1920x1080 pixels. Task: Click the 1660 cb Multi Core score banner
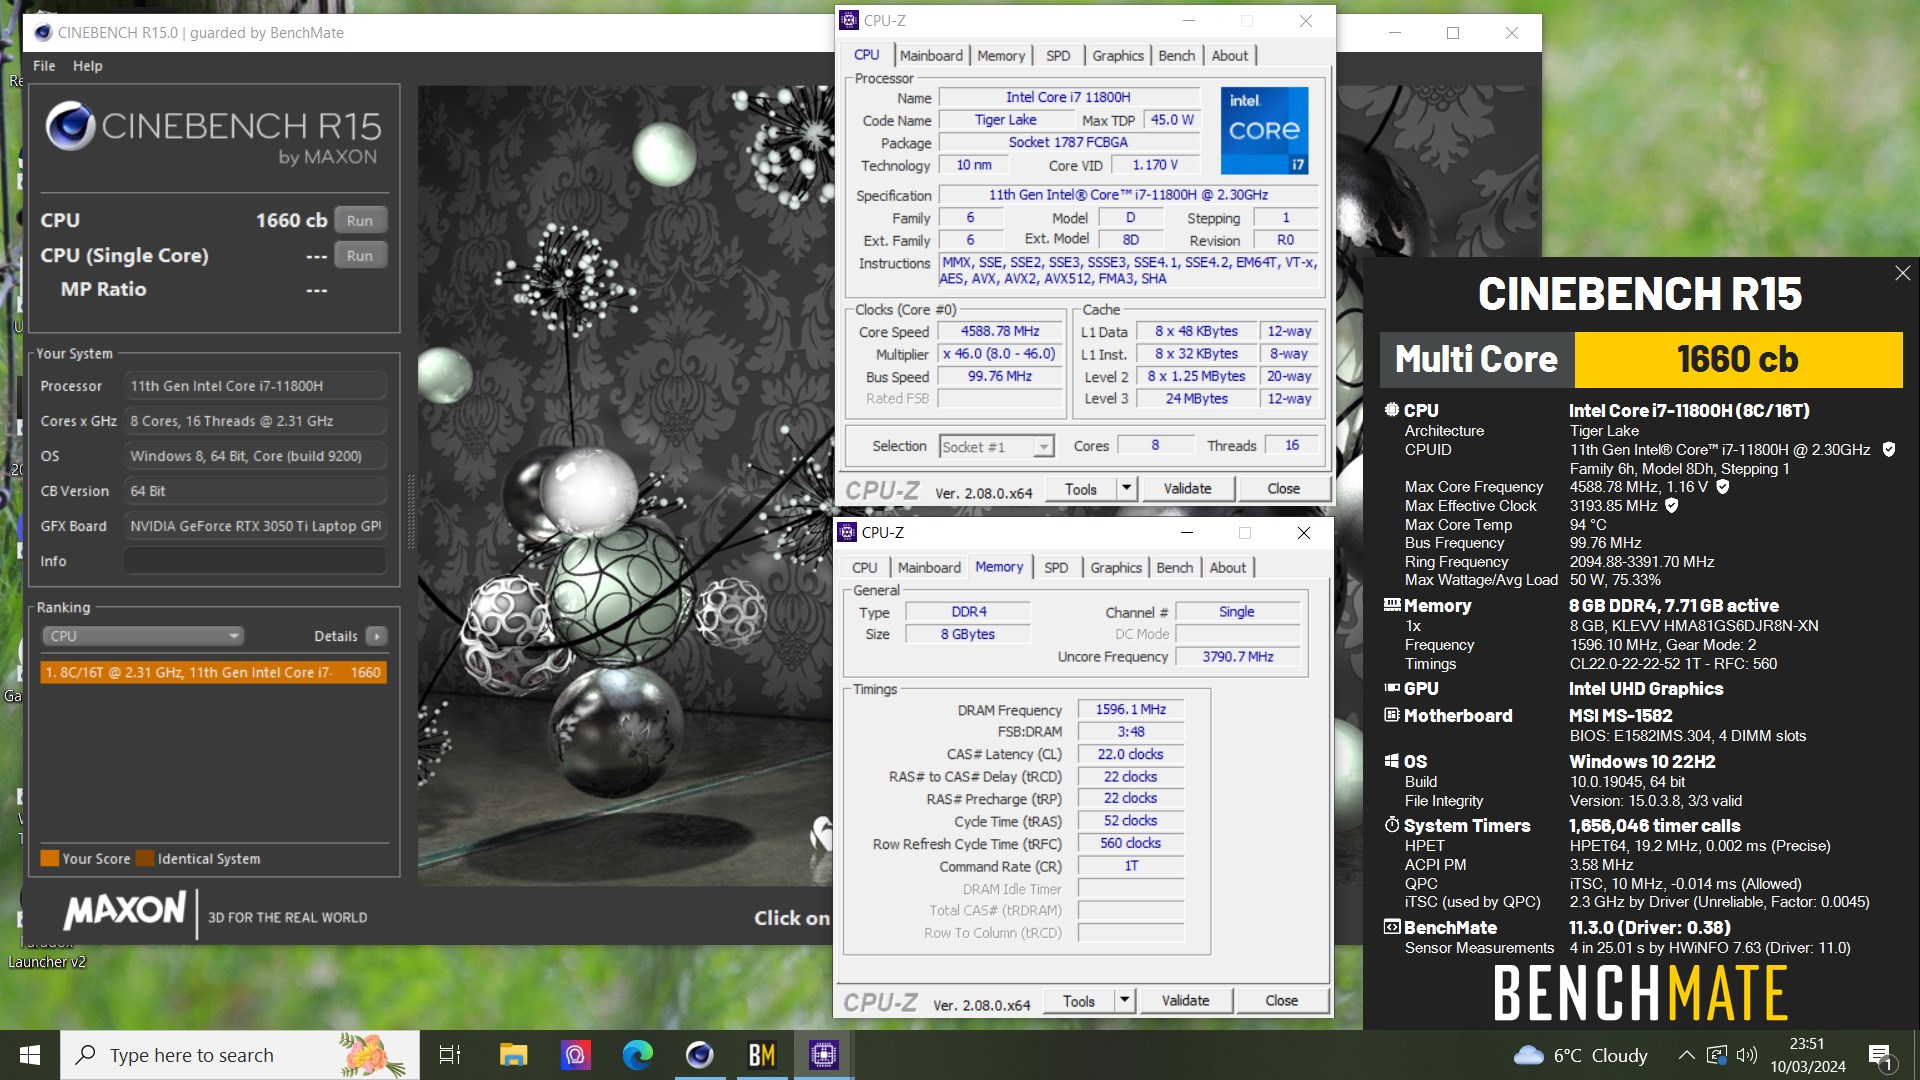(1738, 360)
